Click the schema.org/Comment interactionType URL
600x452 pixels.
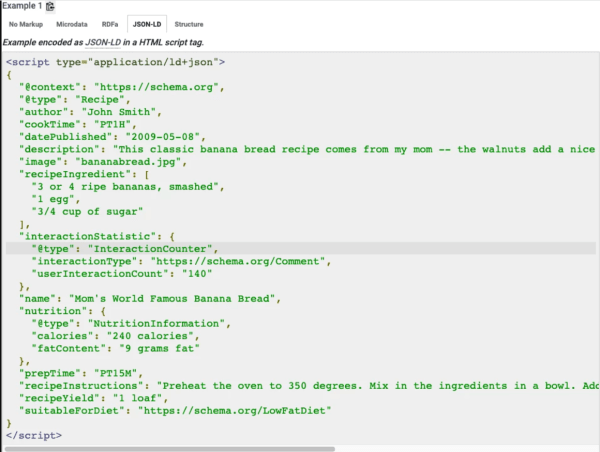(x=234, y=261)
